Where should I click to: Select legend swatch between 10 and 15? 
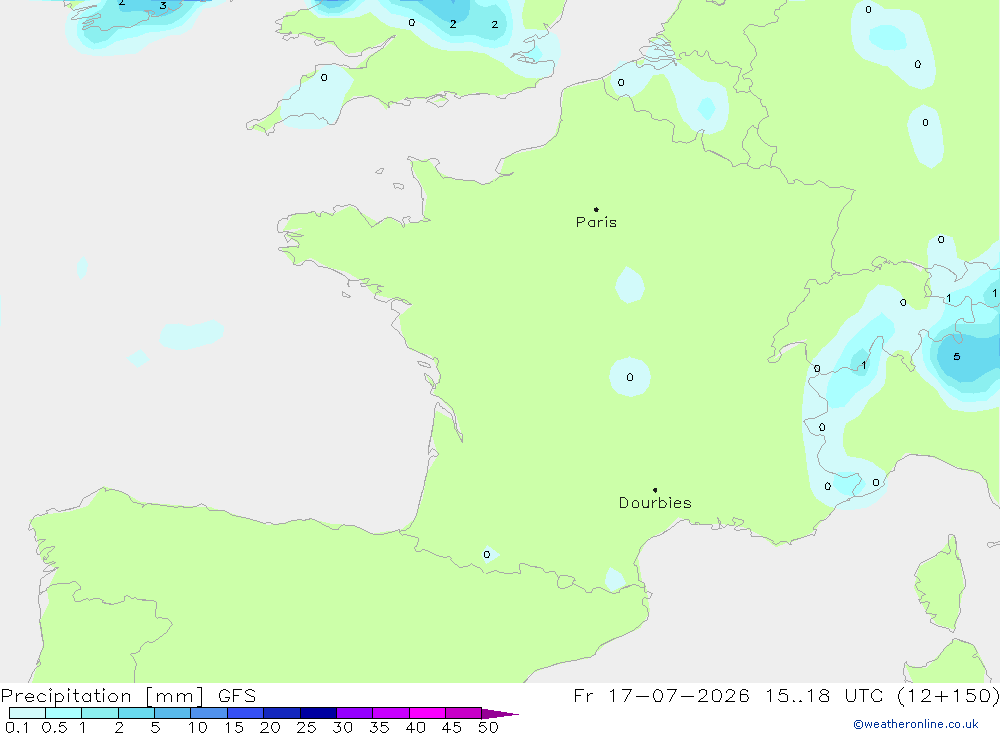(209, 713)
